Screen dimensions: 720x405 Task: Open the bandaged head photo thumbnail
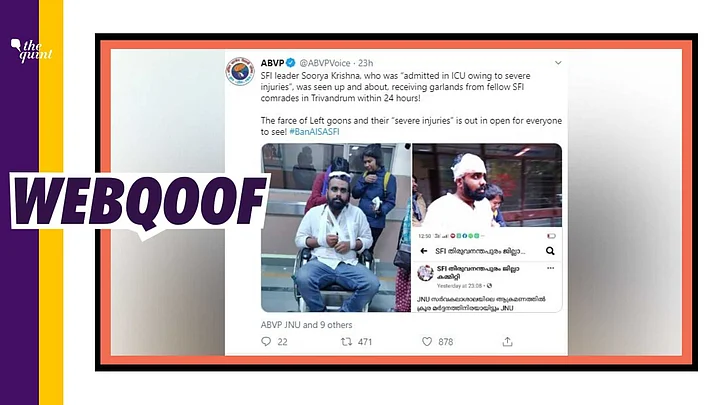487,186
